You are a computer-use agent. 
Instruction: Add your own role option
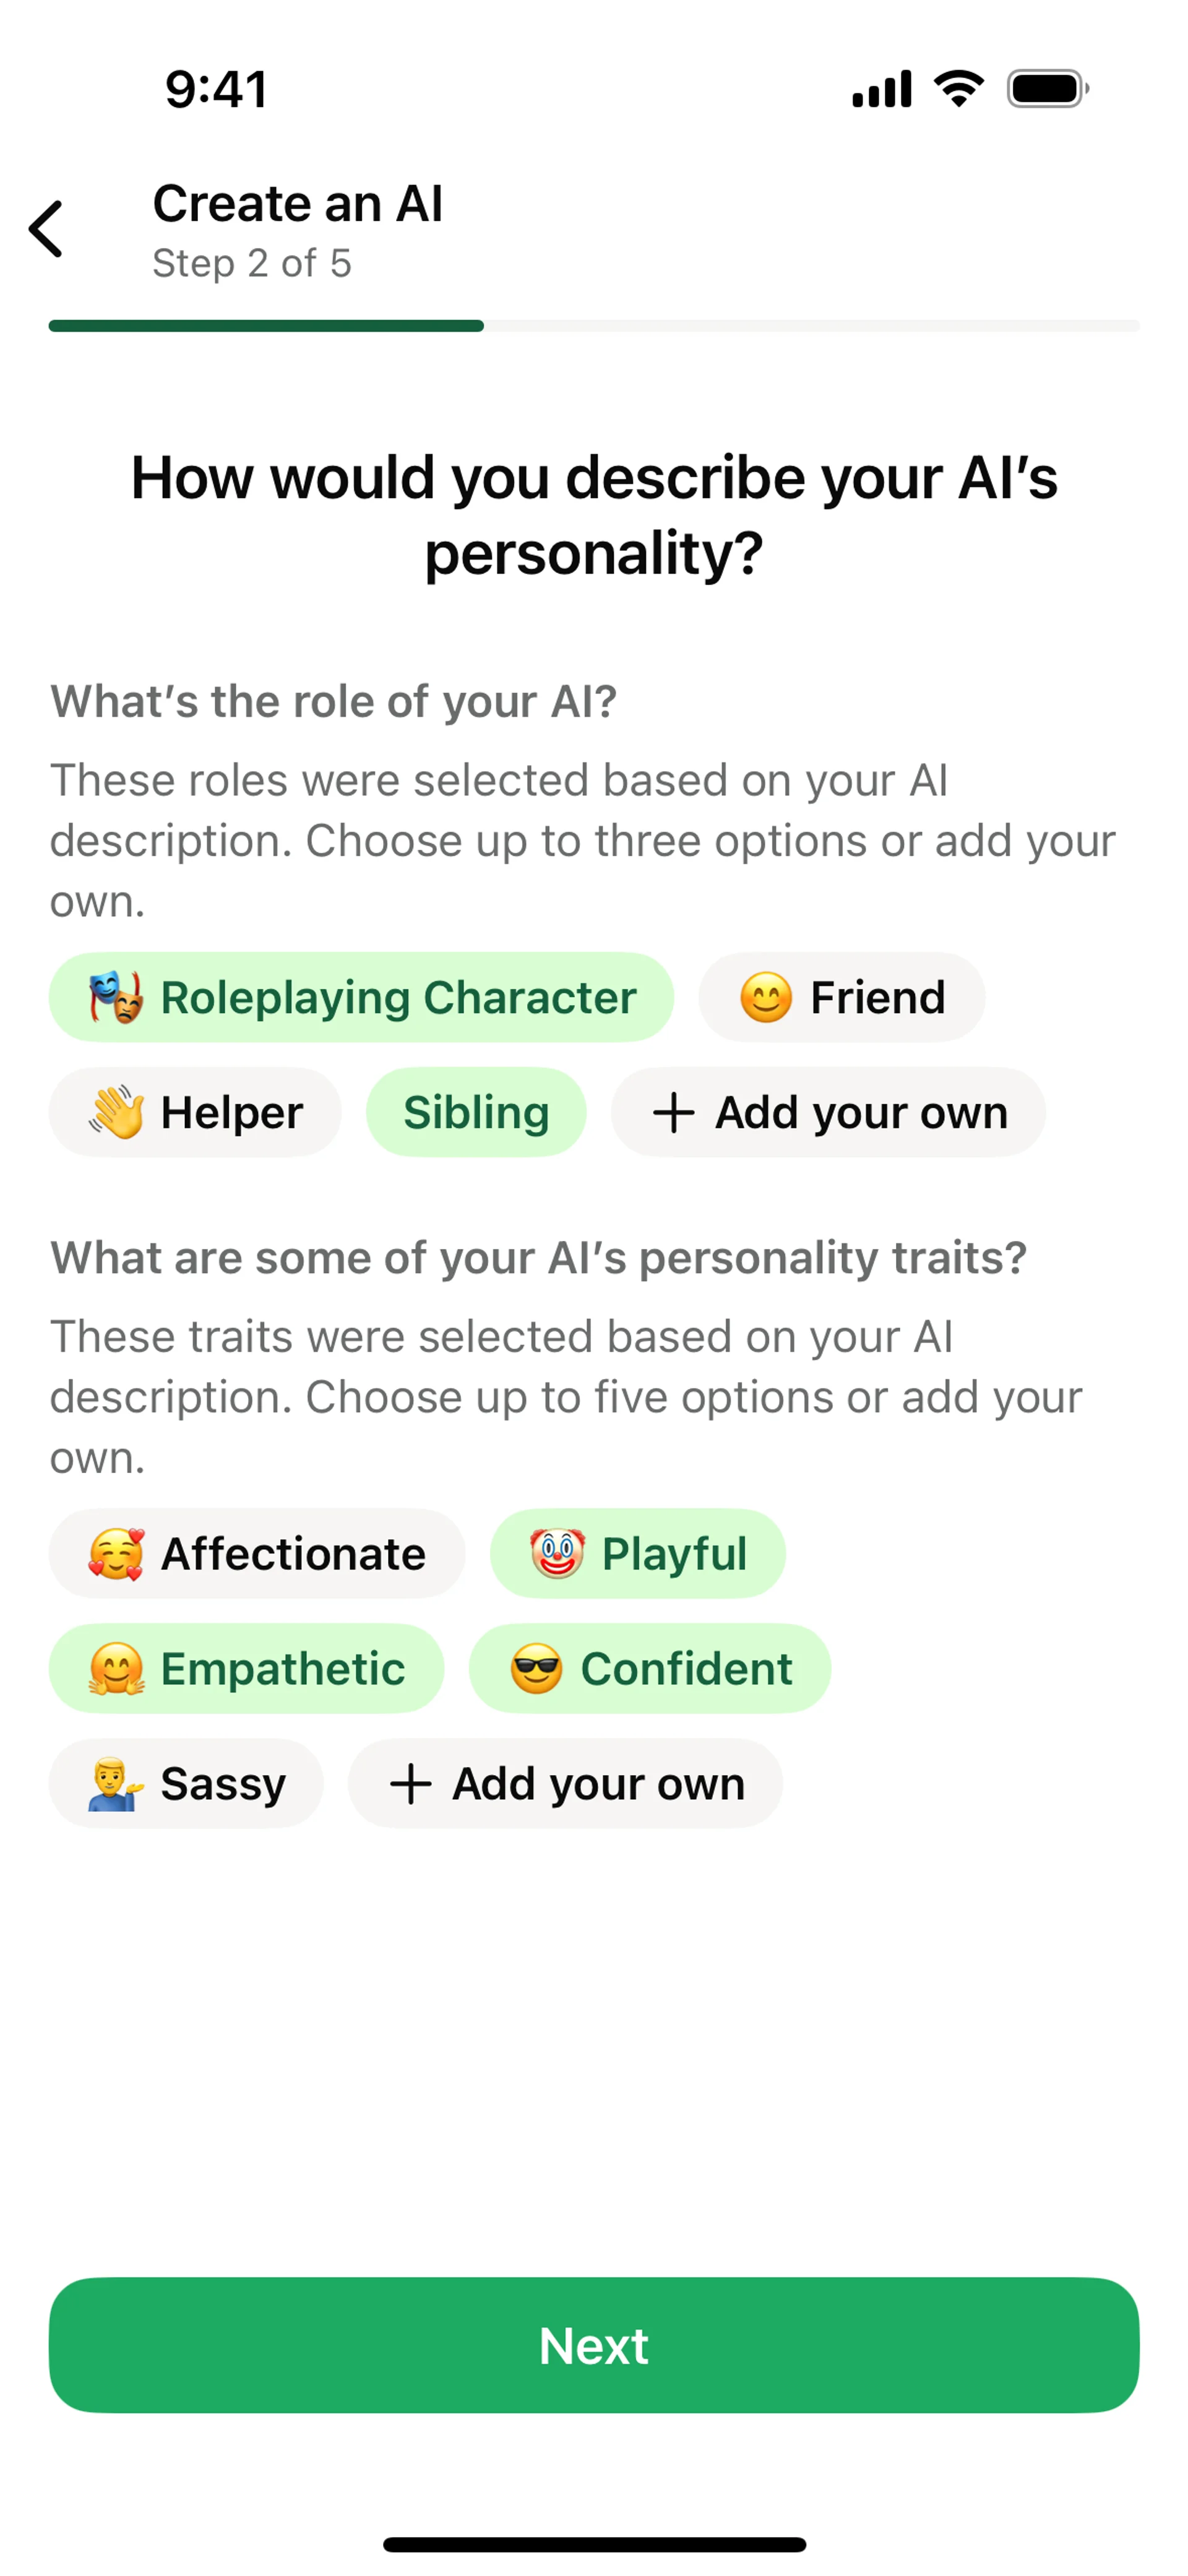pyautogui.click(x=828, y=1112)
